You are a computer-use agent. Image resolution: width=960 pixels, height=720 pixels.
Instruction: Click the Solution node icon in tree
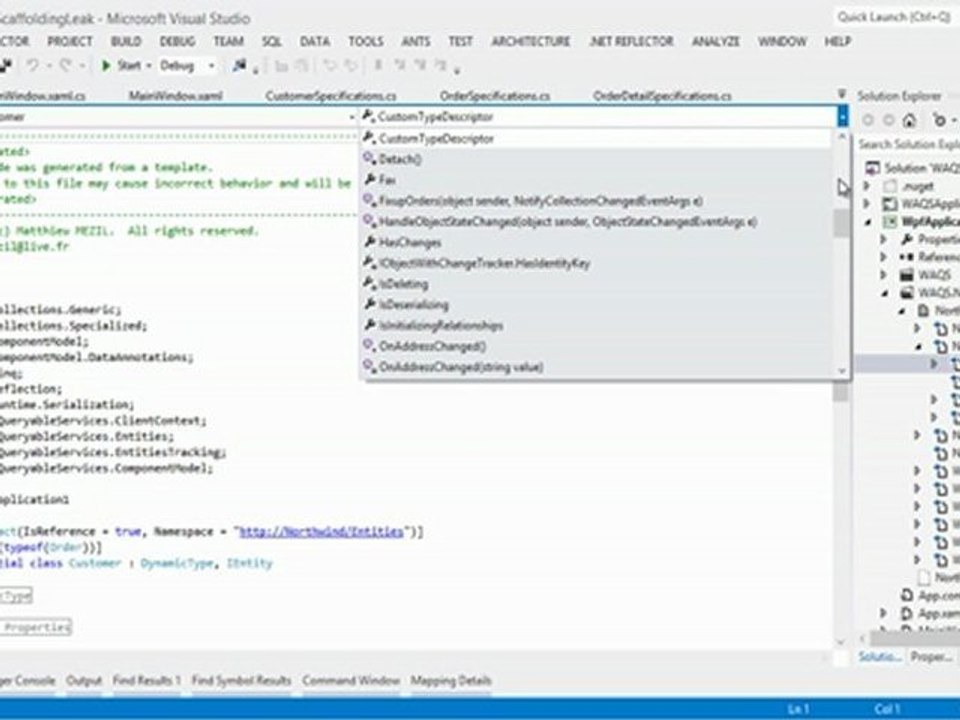tap(873, 168)
